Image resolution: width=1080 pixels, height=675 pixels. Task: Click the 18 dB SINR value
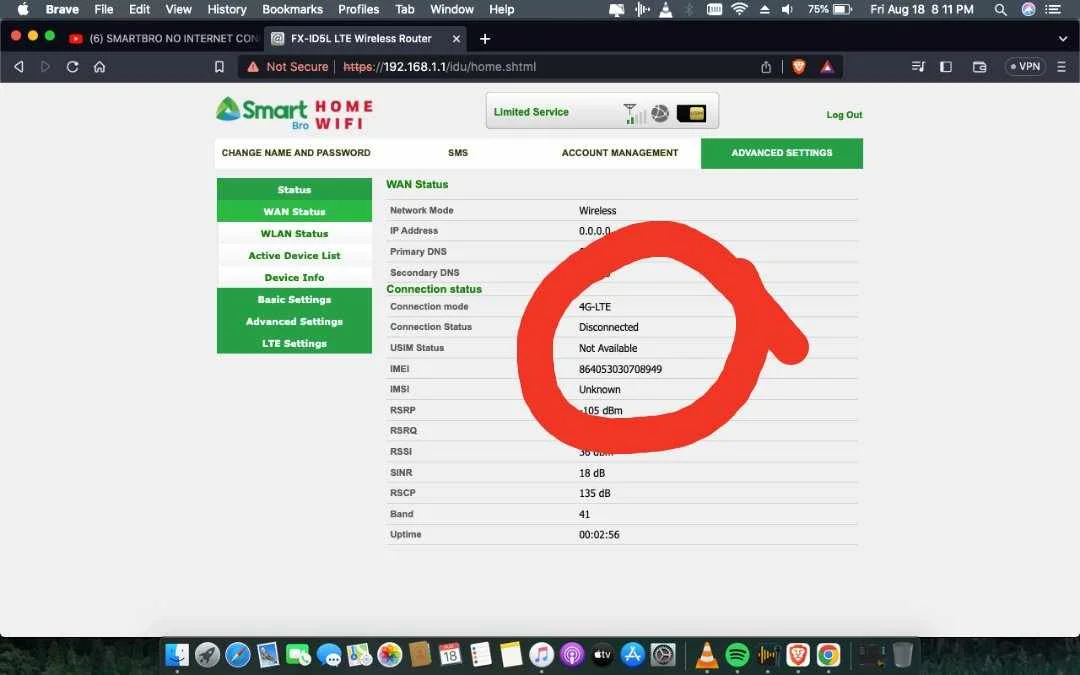pyautogui.click(x=592, y=473)
